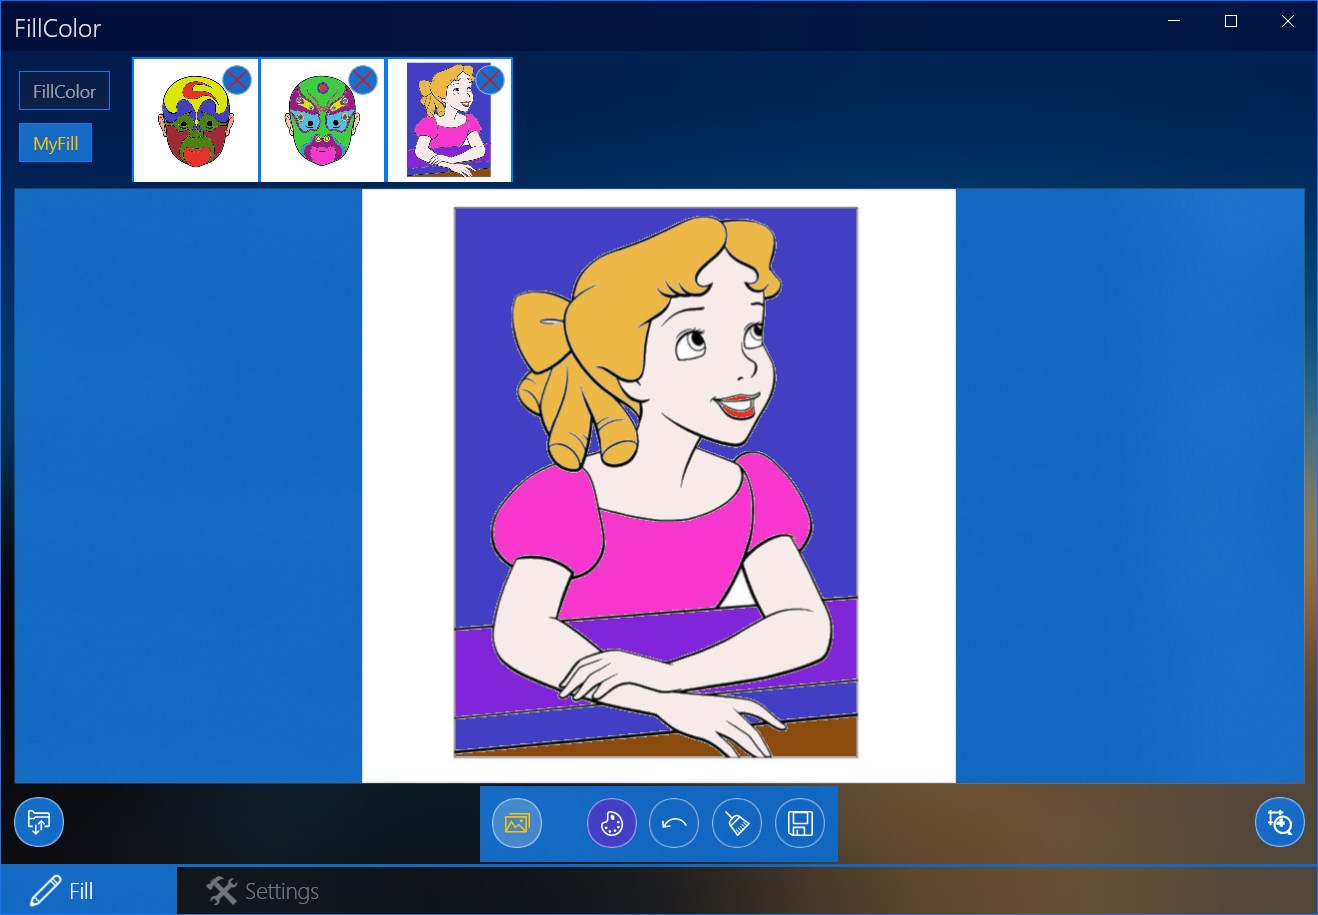
Task: Open the image picker tool
Action: click(517, 823)
